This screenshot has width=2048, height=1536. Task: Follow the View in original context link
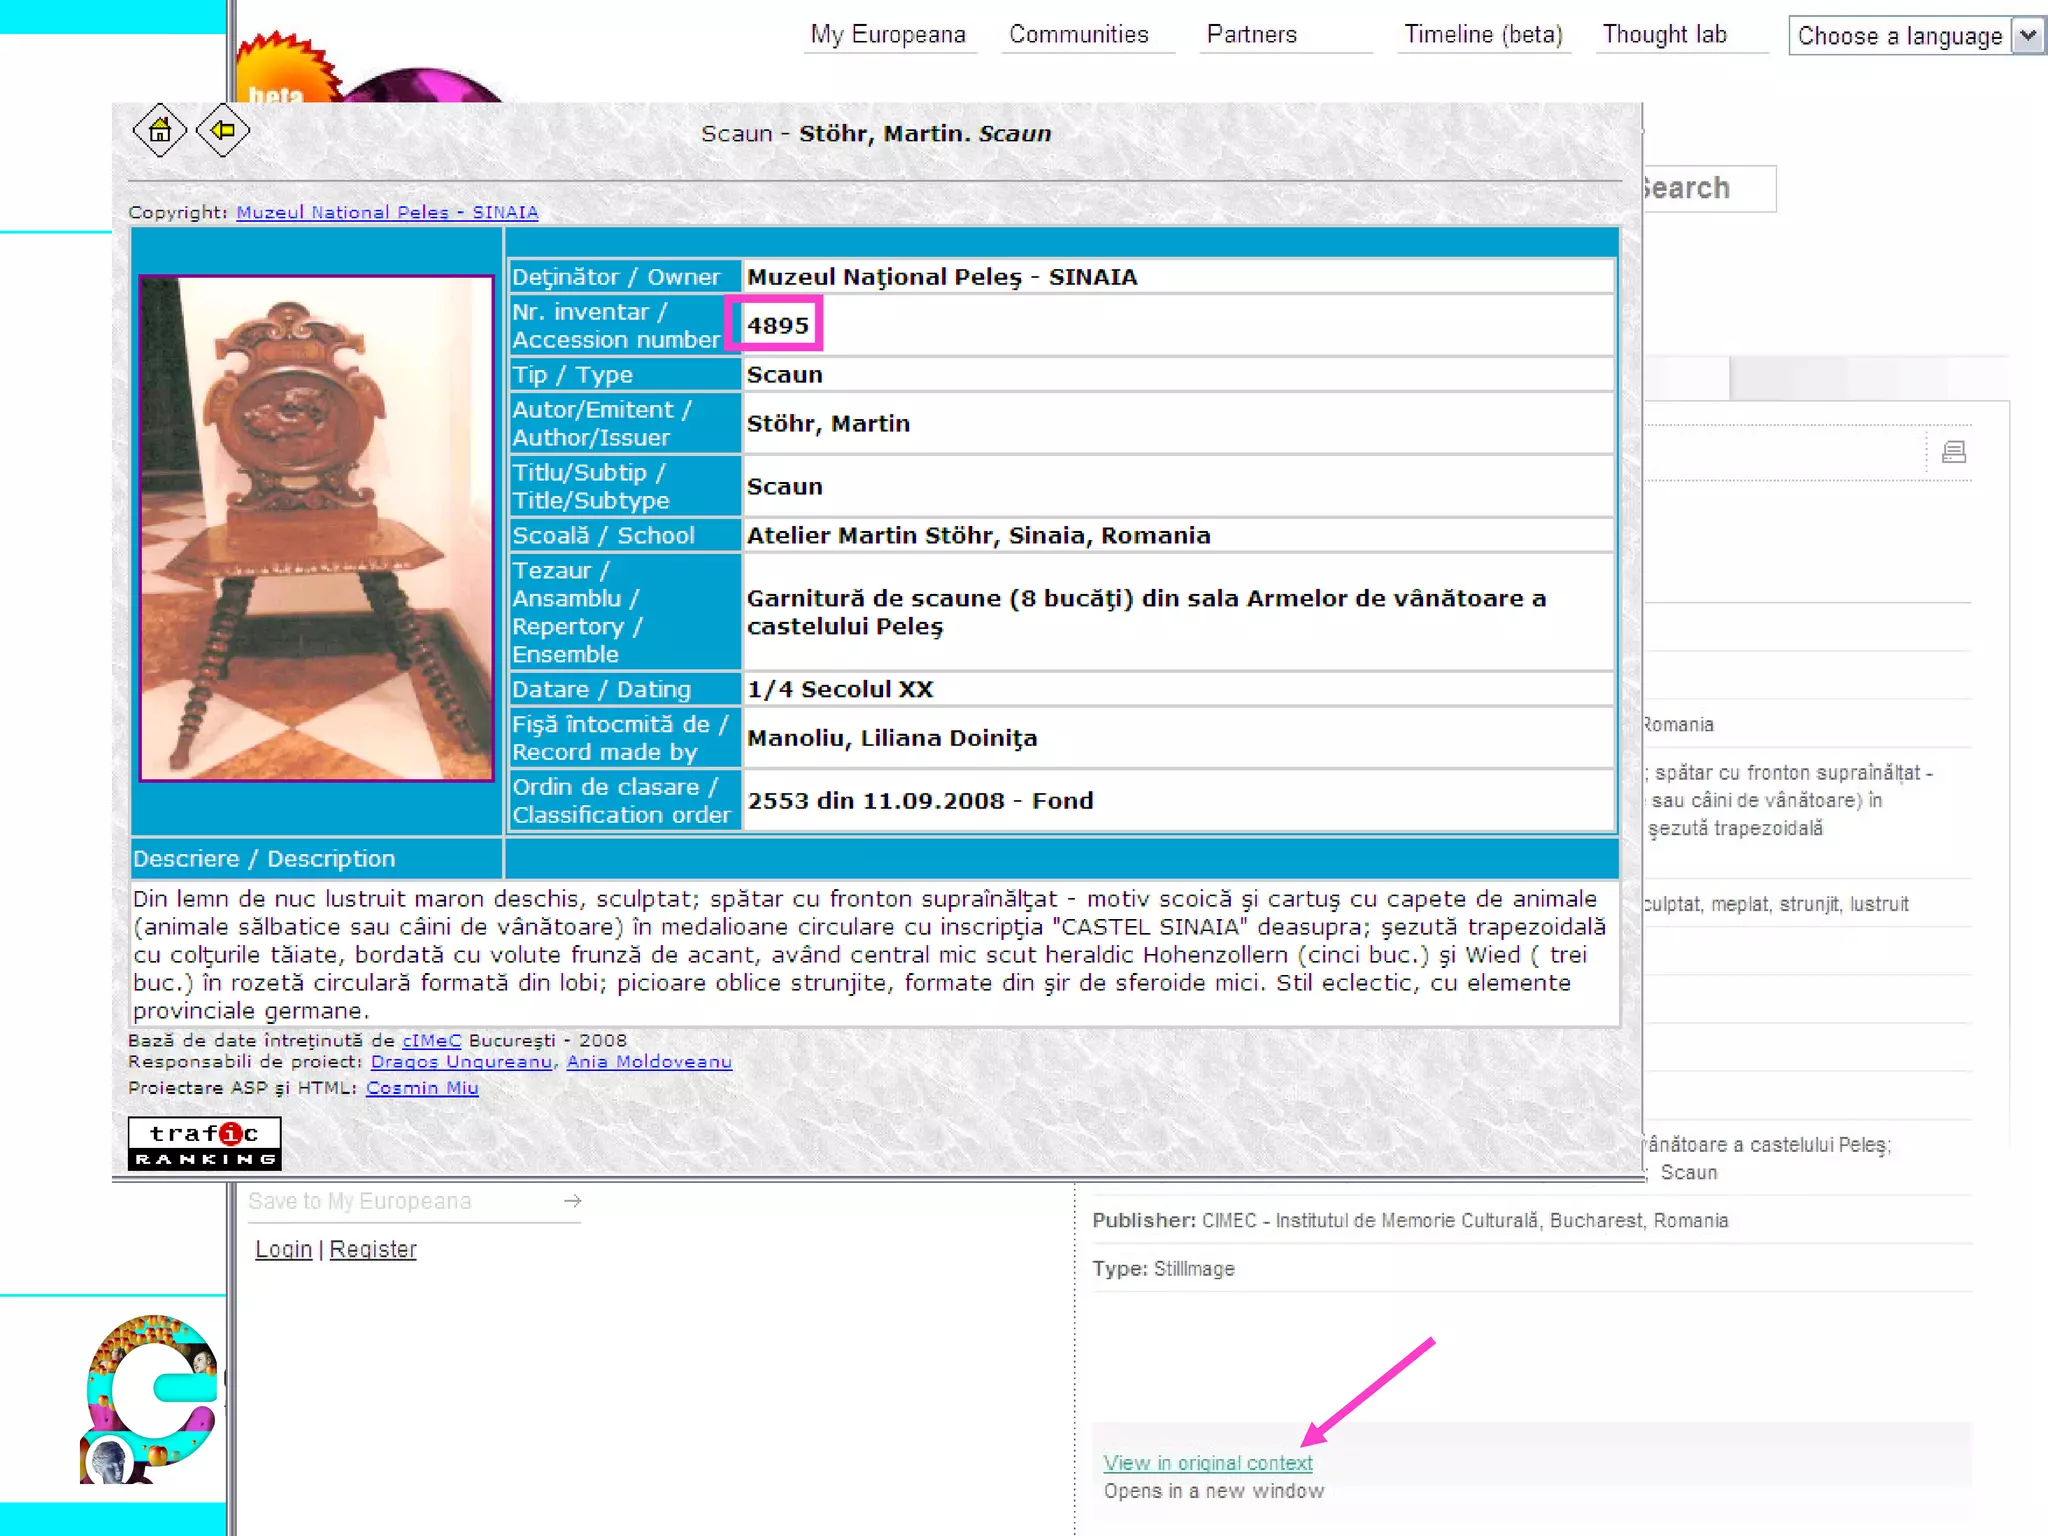click(1208, 1463)
